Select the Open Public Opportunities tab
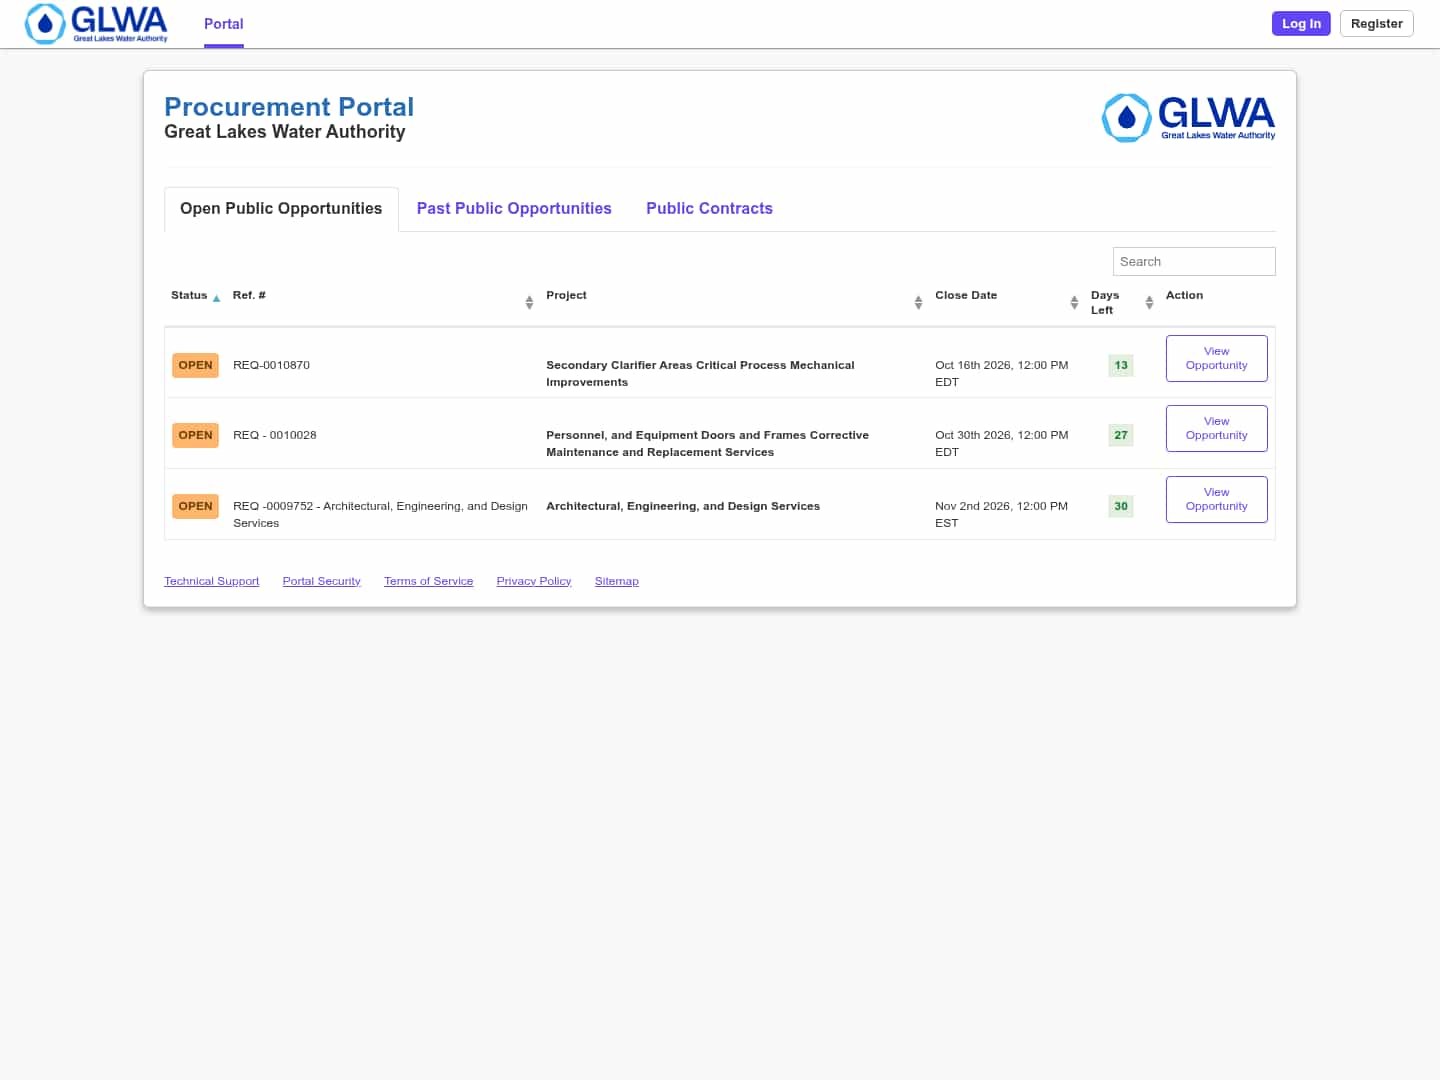 point(281,208)
